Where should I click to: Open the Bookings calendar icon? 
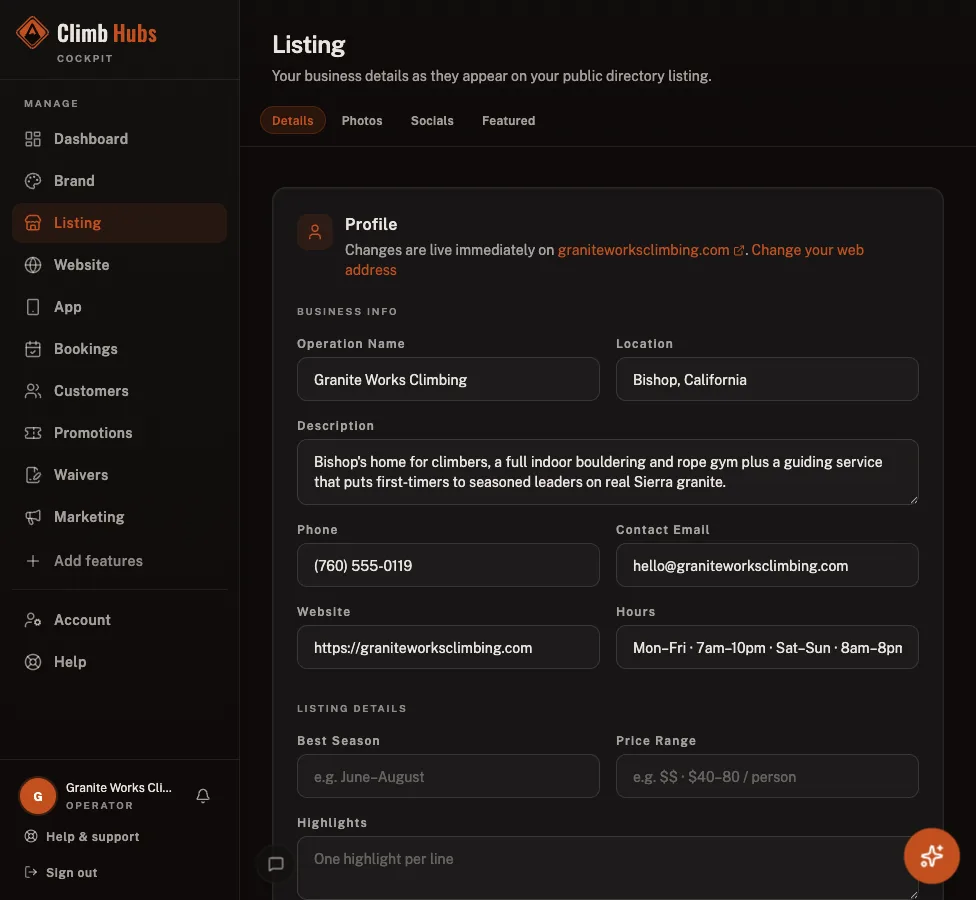(x=33, y=349)
